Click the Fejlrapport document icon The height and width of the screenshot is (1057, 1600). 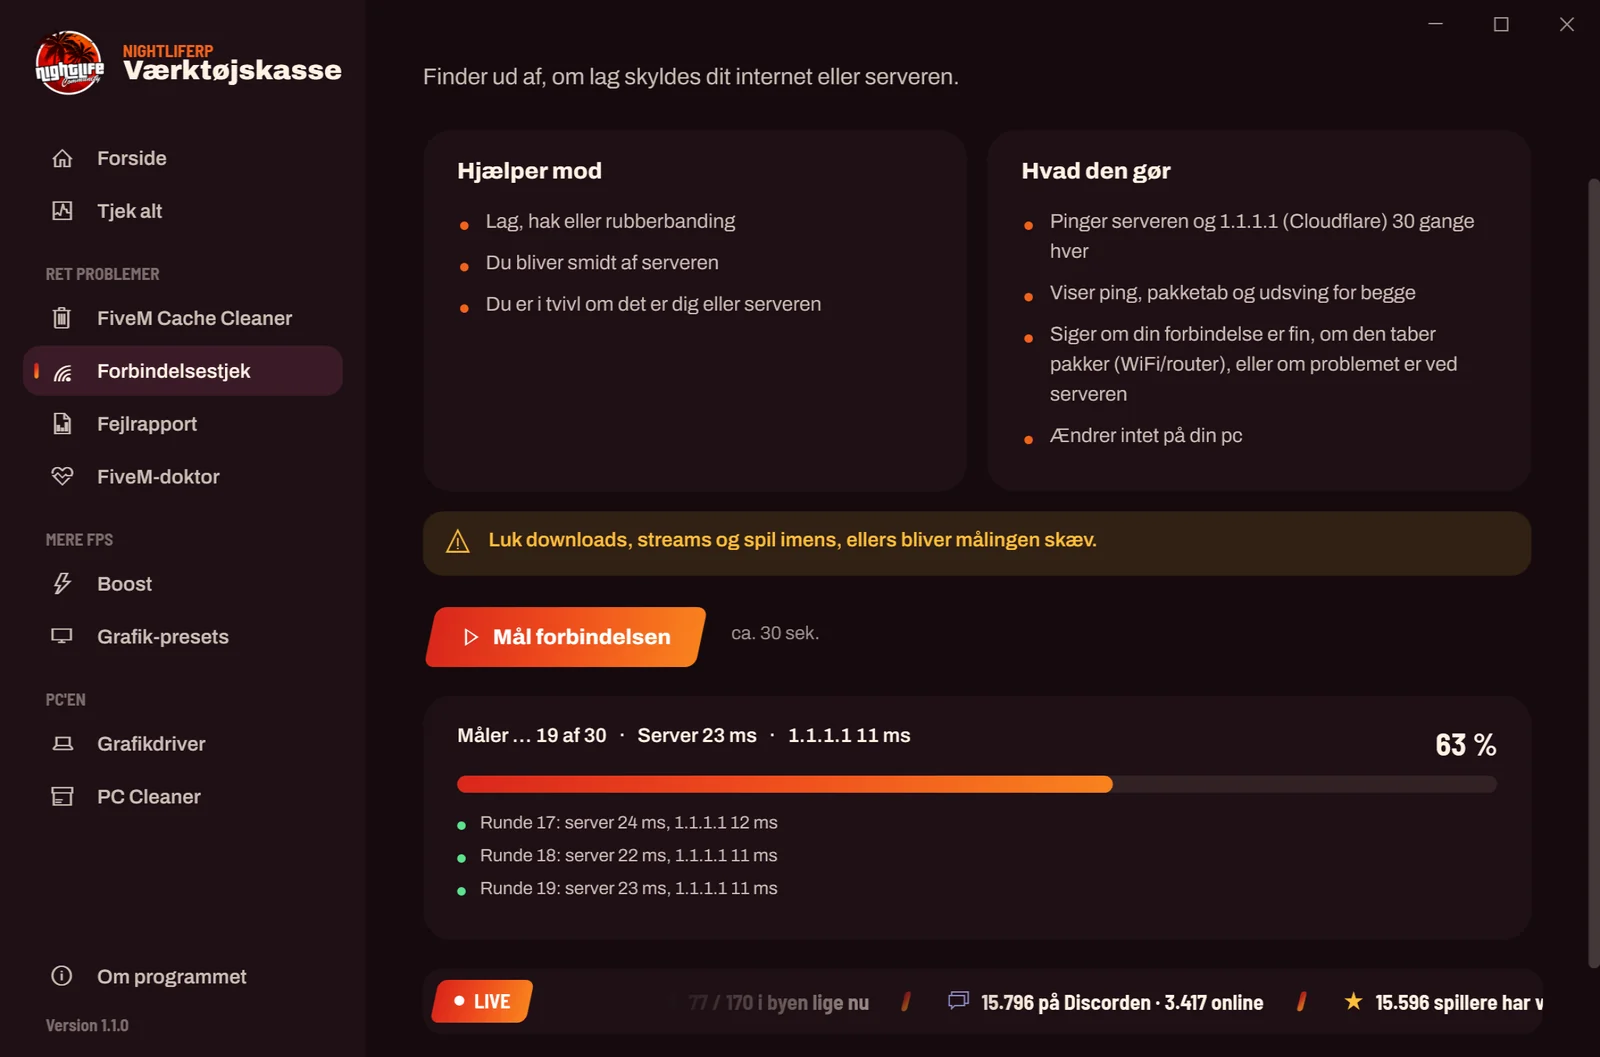(62, 424)
